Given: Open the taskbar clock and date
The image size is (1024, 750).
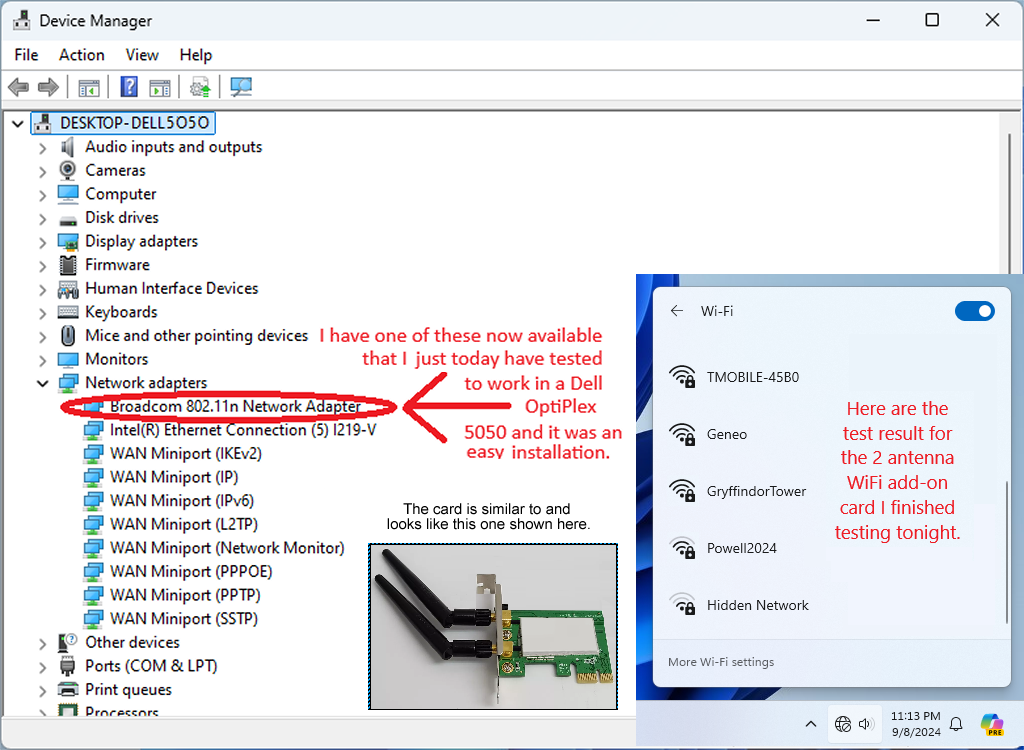Looking at the screenshot, I should point(916,724).
